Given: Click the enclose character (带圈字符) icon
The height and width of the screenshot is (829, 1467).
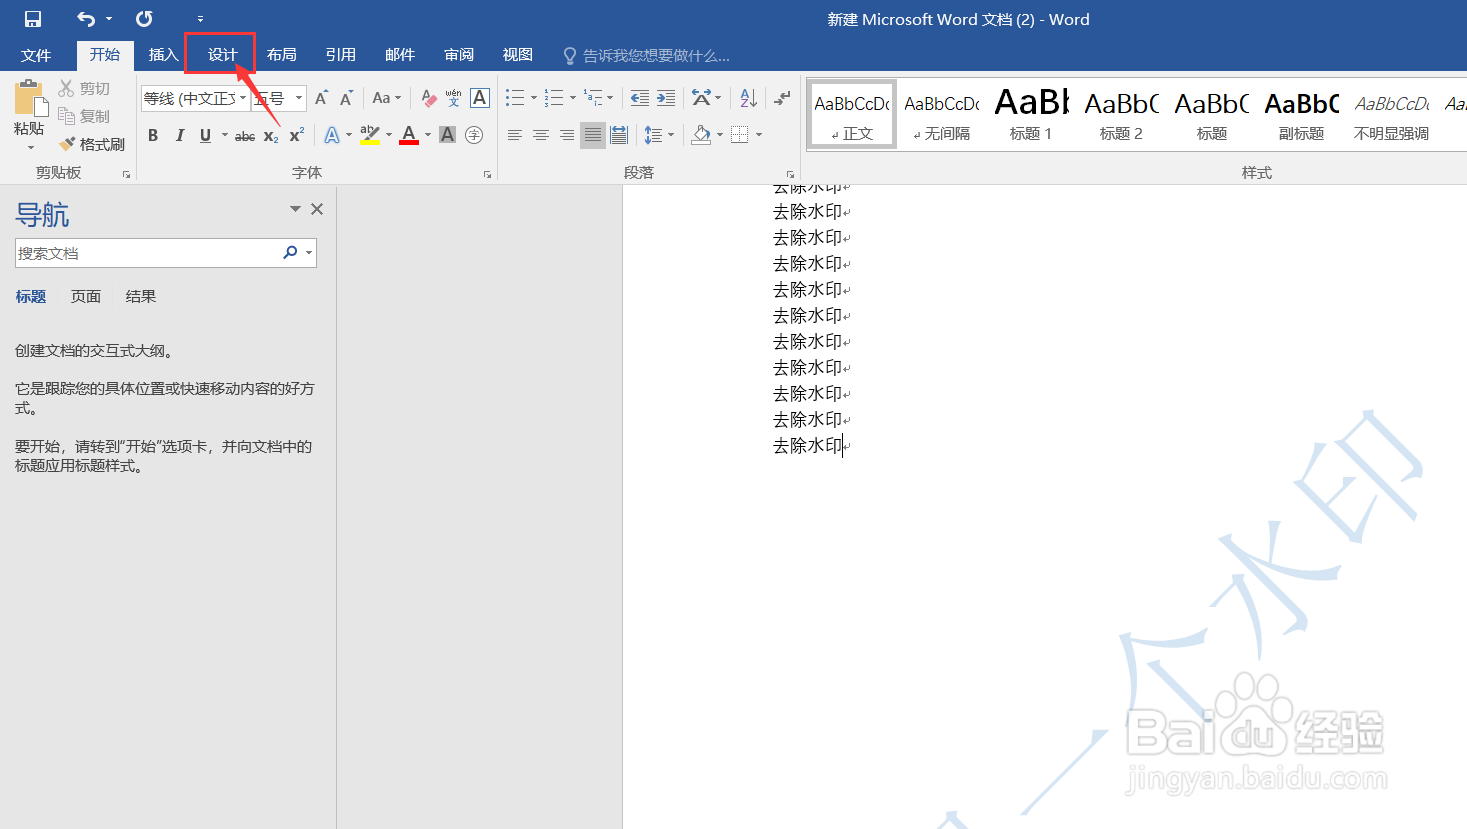Looking at the screenshot, I should [473, 135].
